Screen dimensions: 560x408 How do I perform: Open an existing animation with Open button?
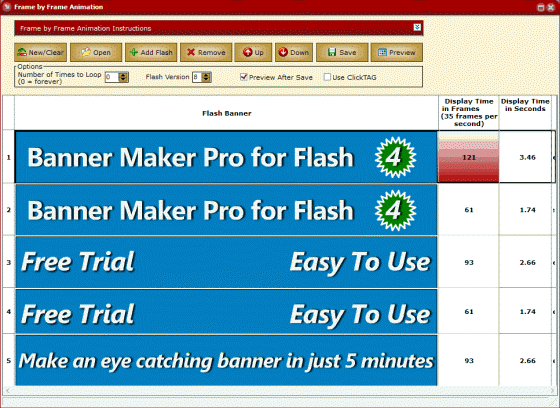[96, 53]
